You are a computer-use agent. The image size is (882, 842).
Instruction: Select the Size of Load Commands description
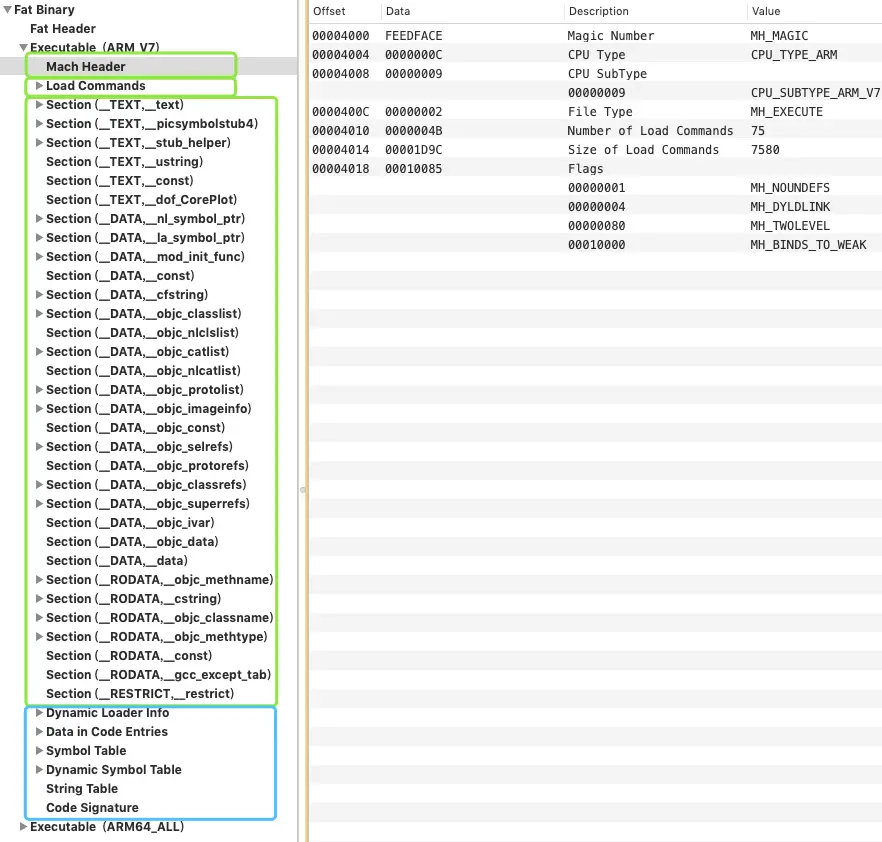pos(643,150)
